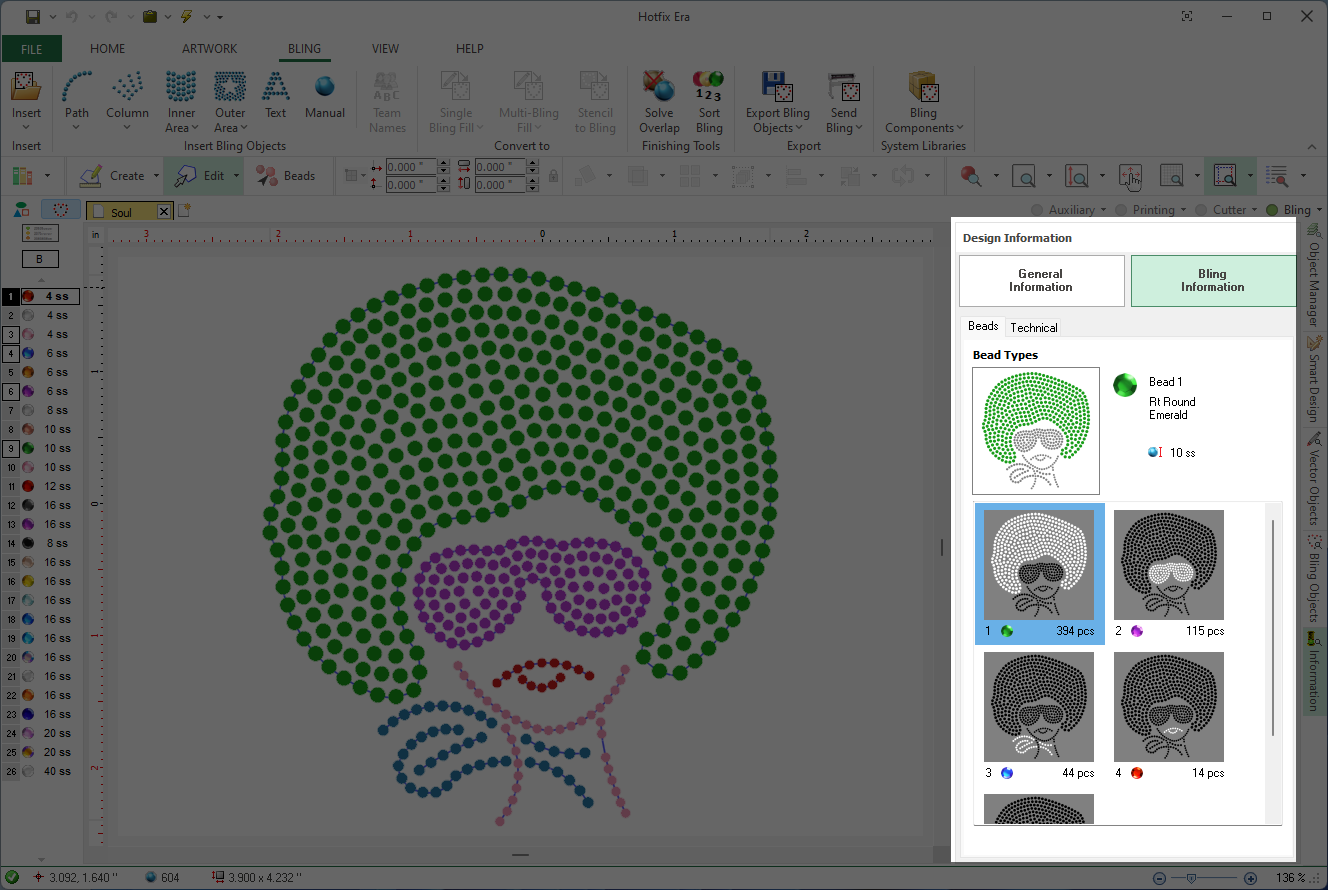Open the Vector Objects side panel
1328x890 pixels.
click(1314, 478)
